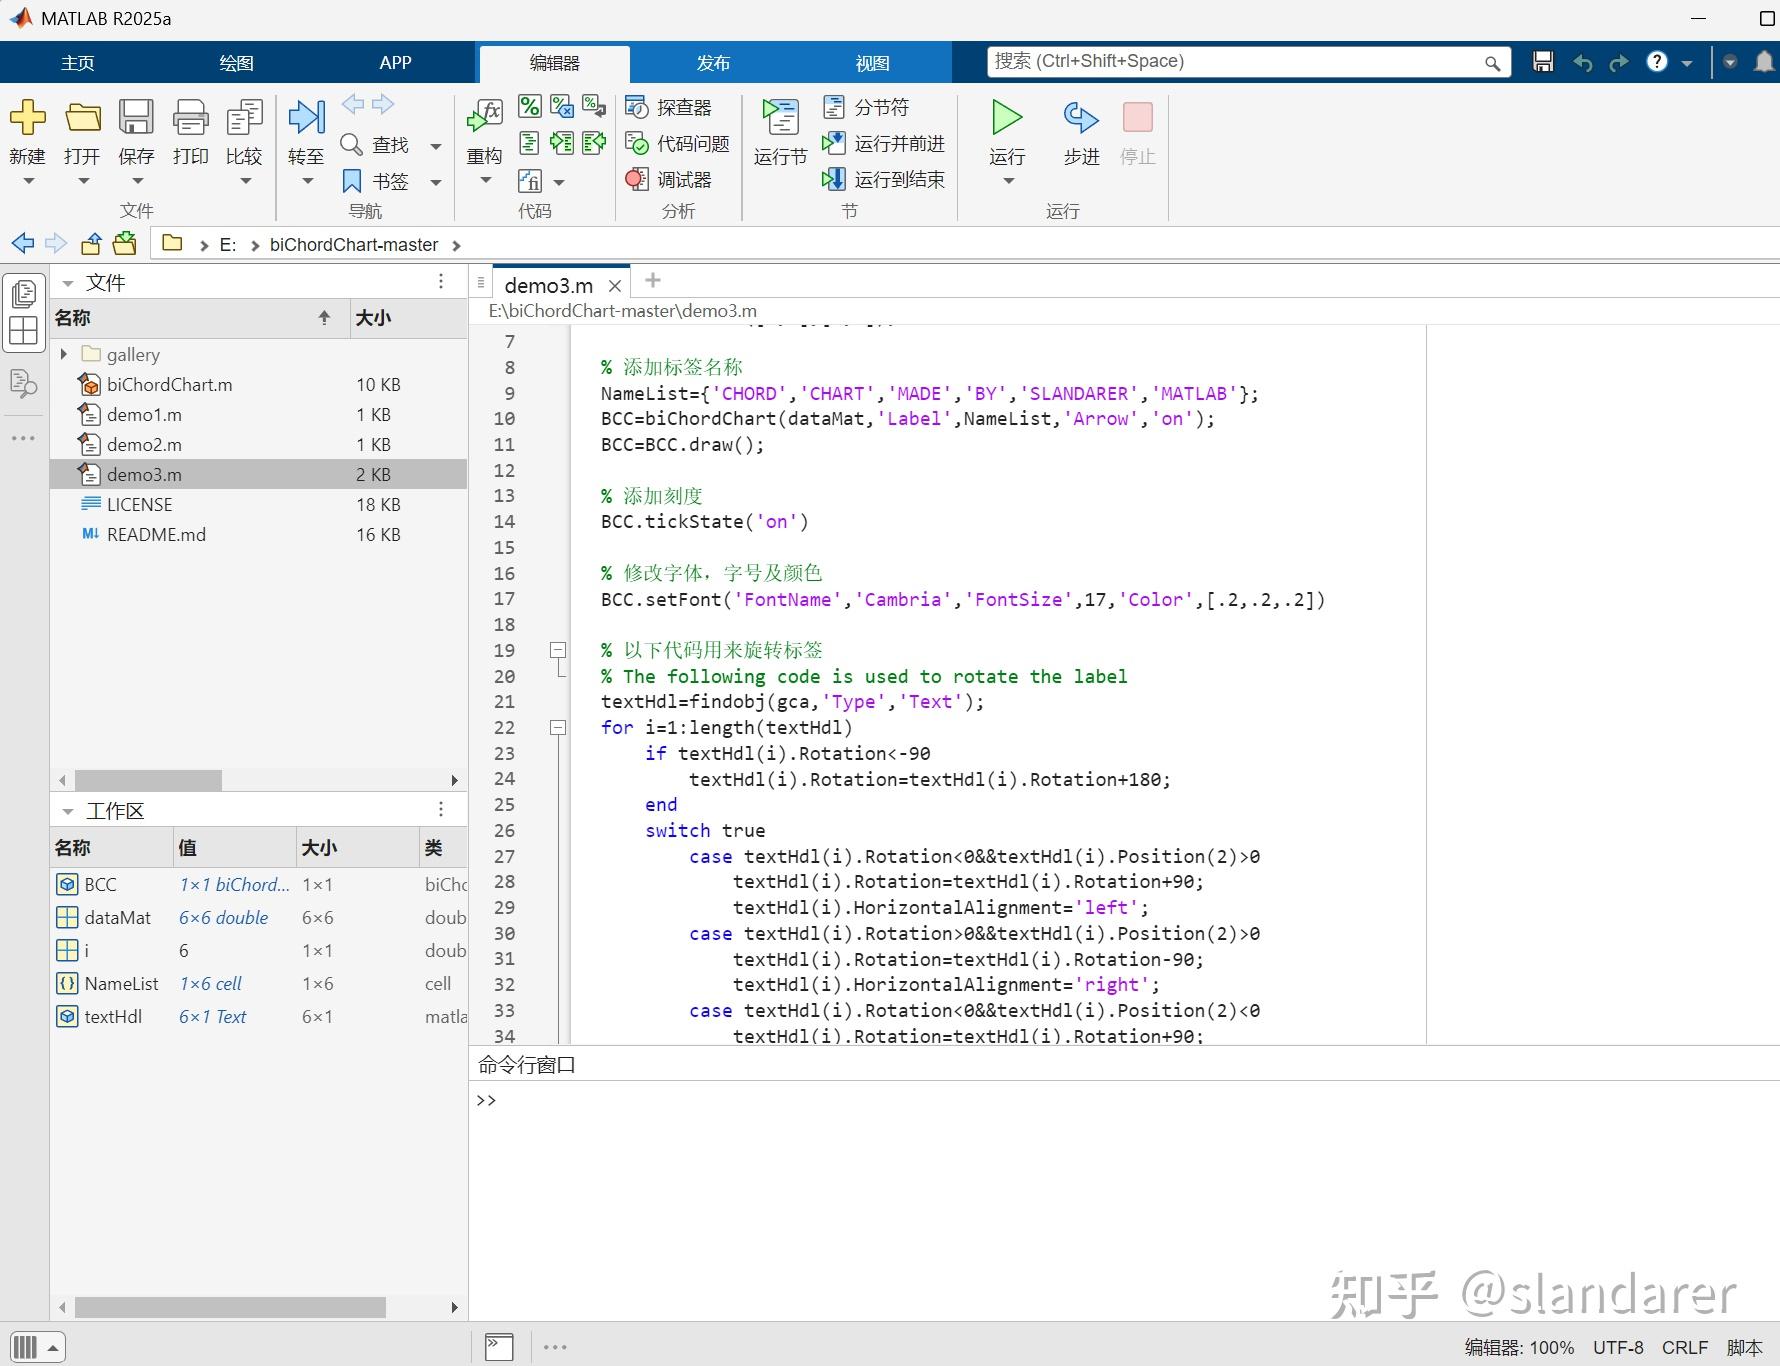
Task: Open the dropdown under Save (保存)
Action: pyautogui.click(x=137, y=181)
